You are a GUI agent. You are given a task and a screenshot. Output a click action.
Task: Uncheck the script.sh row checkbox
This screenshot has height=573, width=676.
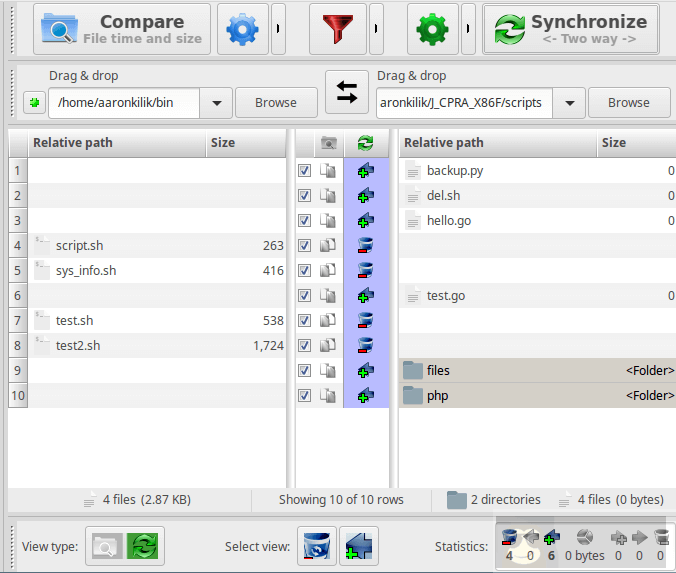click(304, 246)
